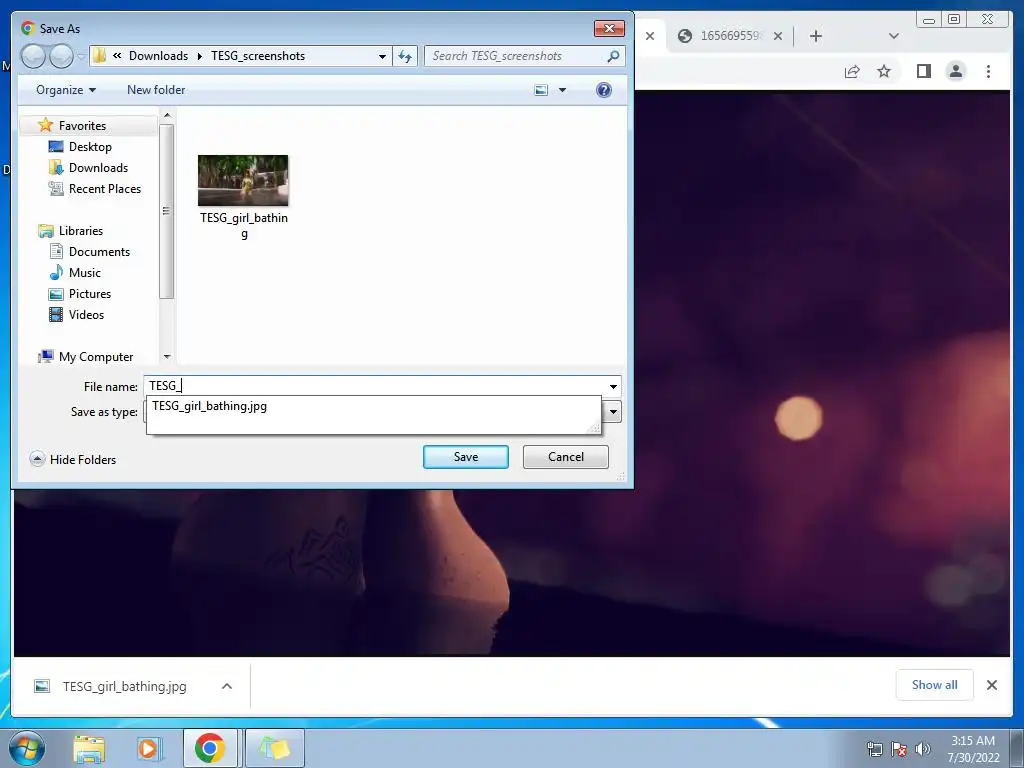Open the Save as type dropdown
The width and height of the screenshot is (1024, 768).
coord(613,411)
